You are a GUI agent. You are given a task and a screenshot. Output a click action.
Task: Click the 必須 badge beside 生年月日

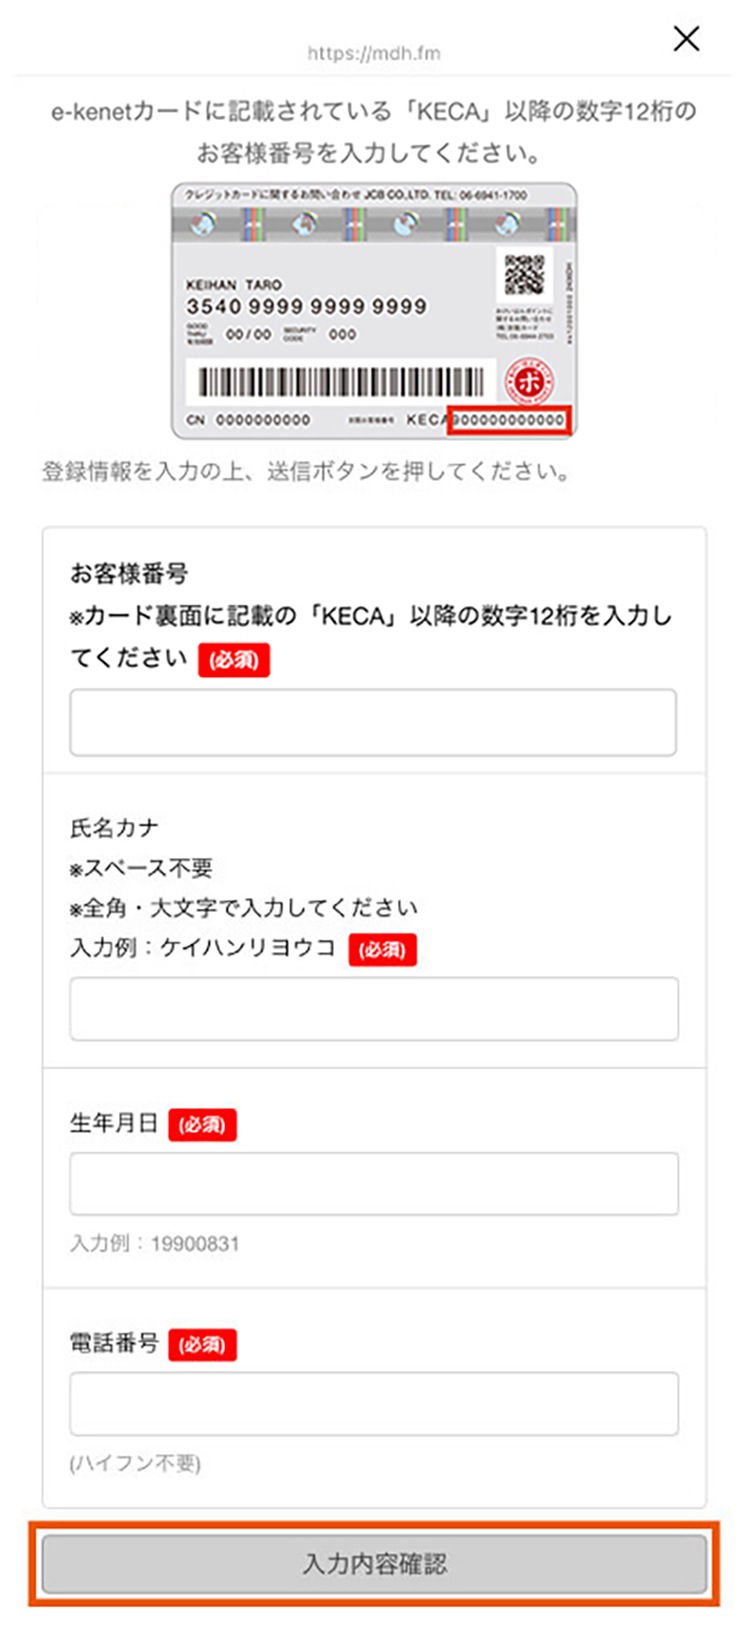pos(203,1124)
